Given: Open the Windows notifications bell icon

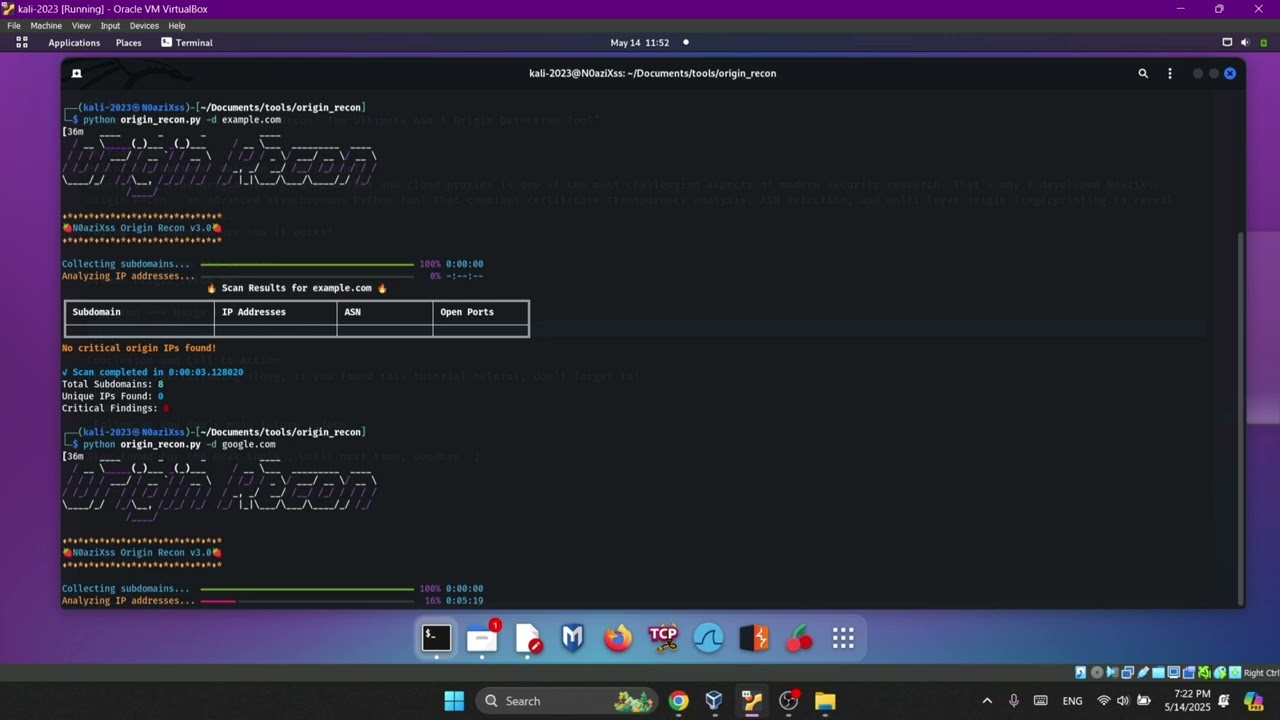Looking at the screenshot, I should (x=1226, y=701).
